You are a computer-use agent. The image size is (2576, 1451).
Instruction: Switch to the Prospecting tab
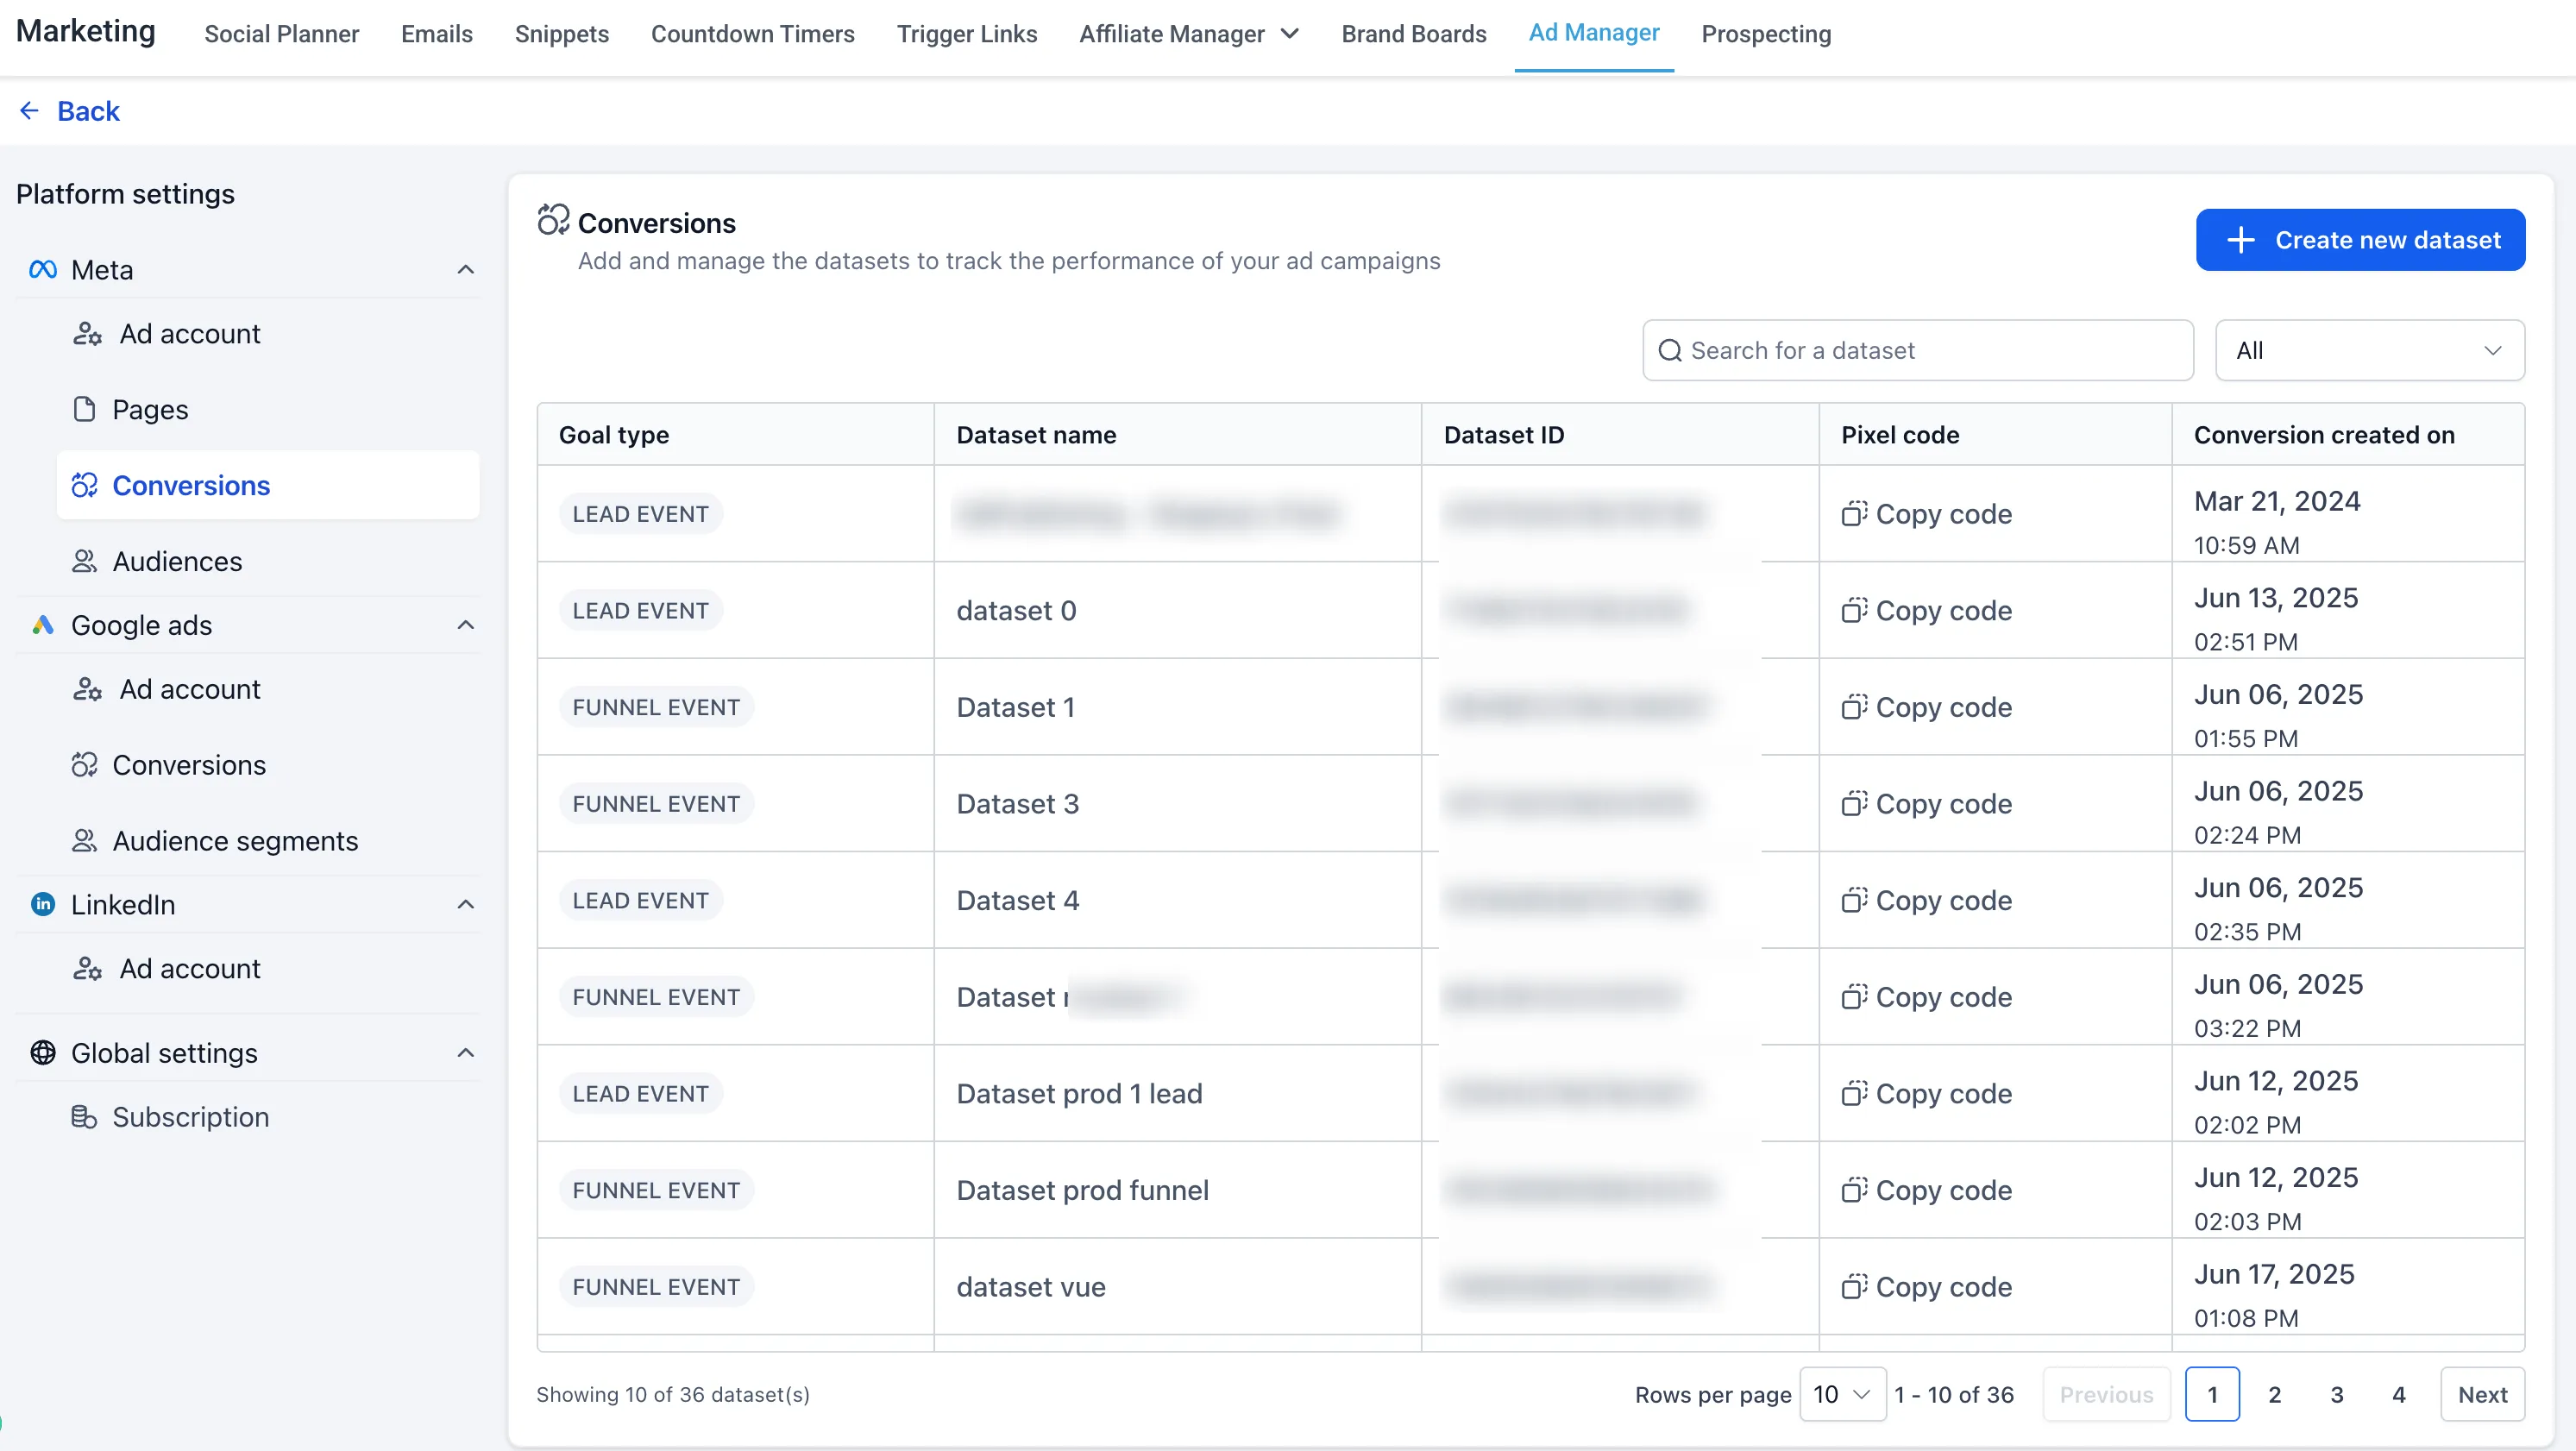tap(1766, 34)
